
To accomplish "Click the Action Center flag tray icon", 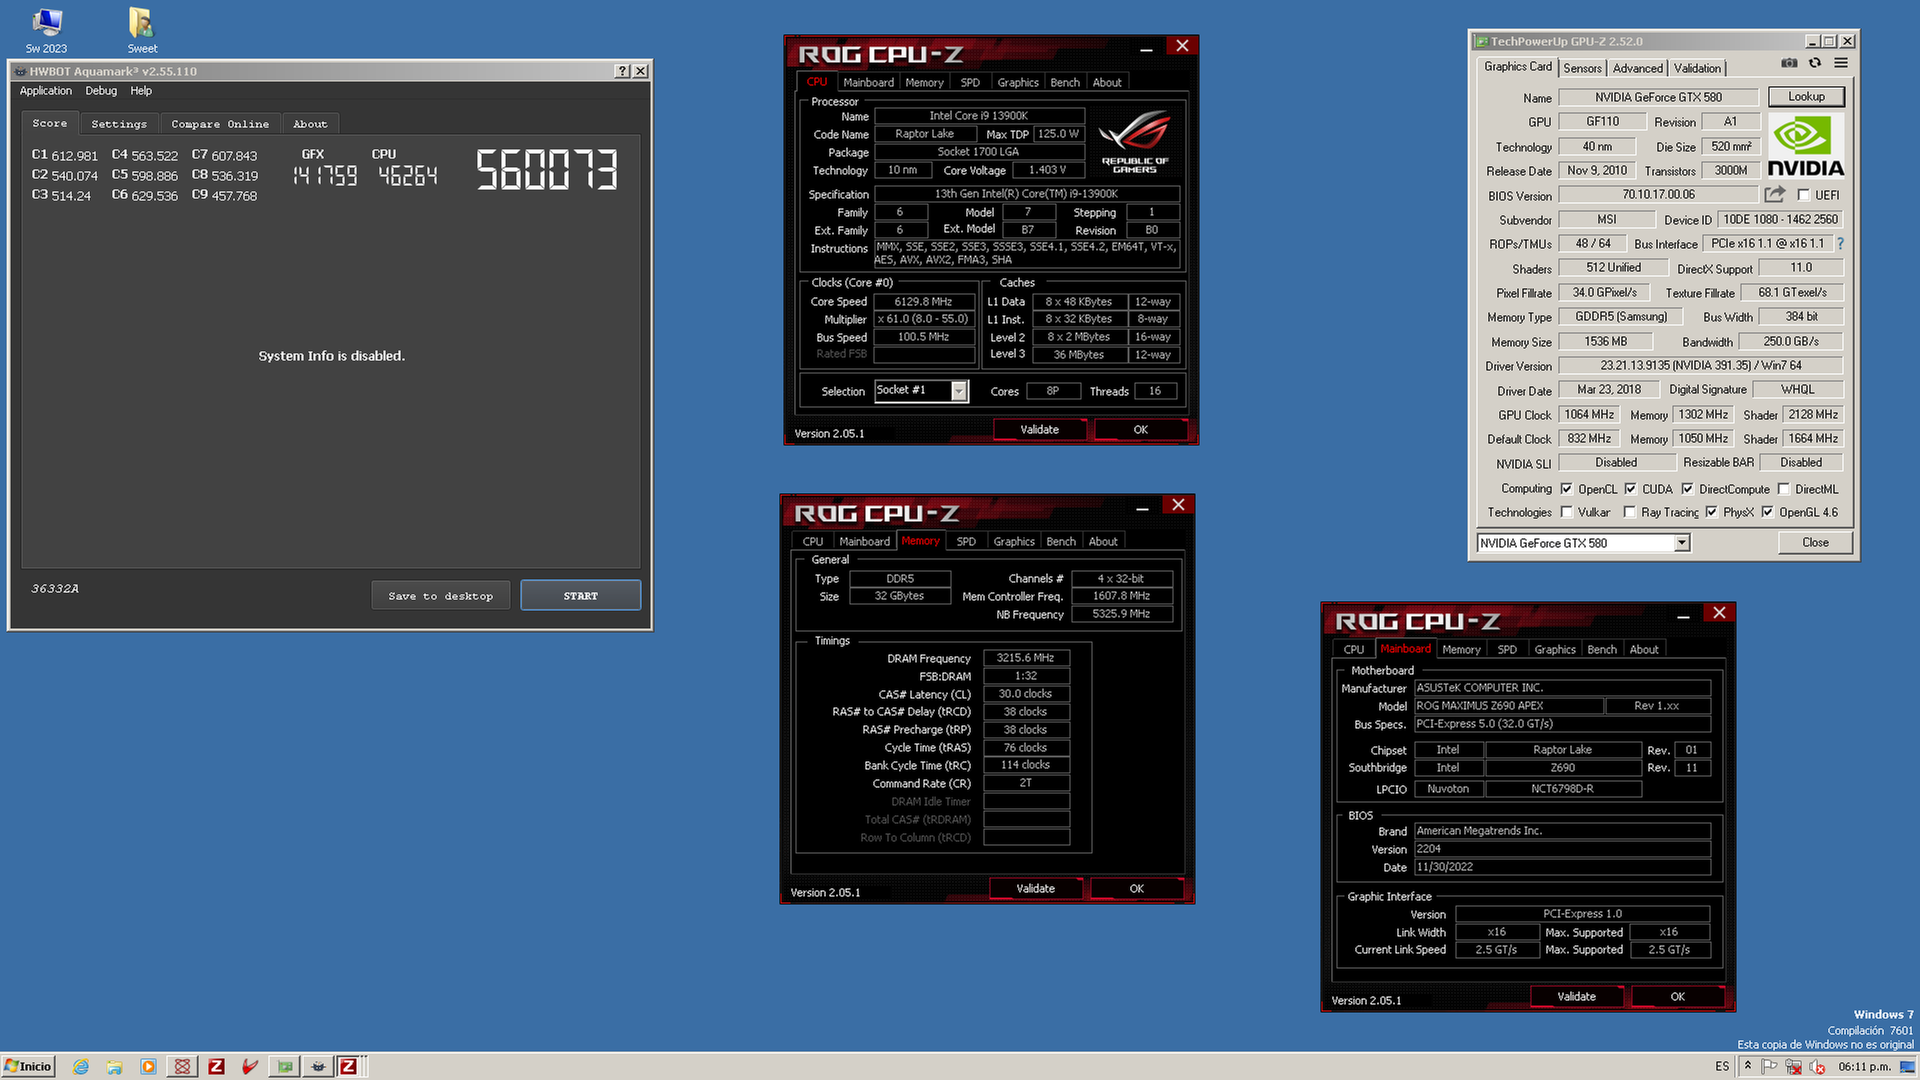I will pos(1770,1067).
